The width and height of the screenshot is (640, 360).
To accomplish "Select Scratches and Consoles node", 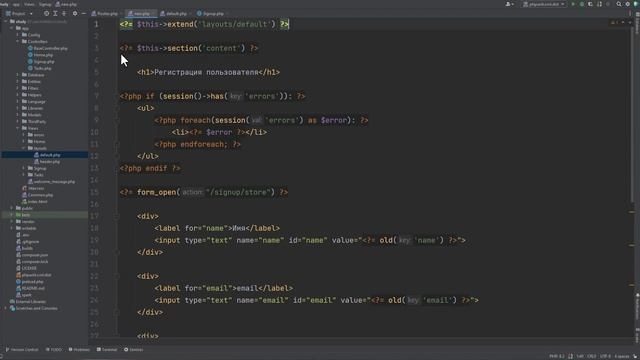I will tap(33, 308).
